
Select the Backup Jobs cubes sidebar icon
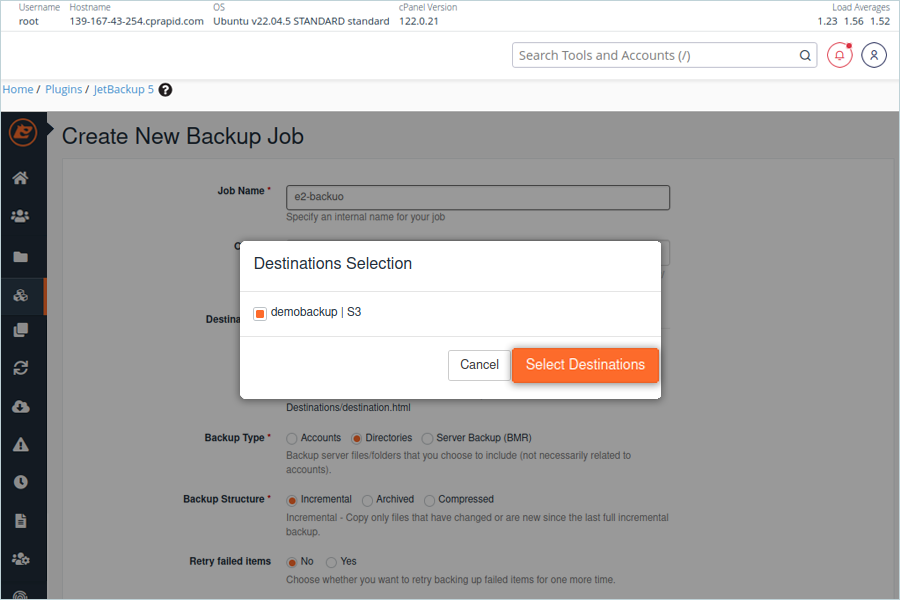pos(21,295)
